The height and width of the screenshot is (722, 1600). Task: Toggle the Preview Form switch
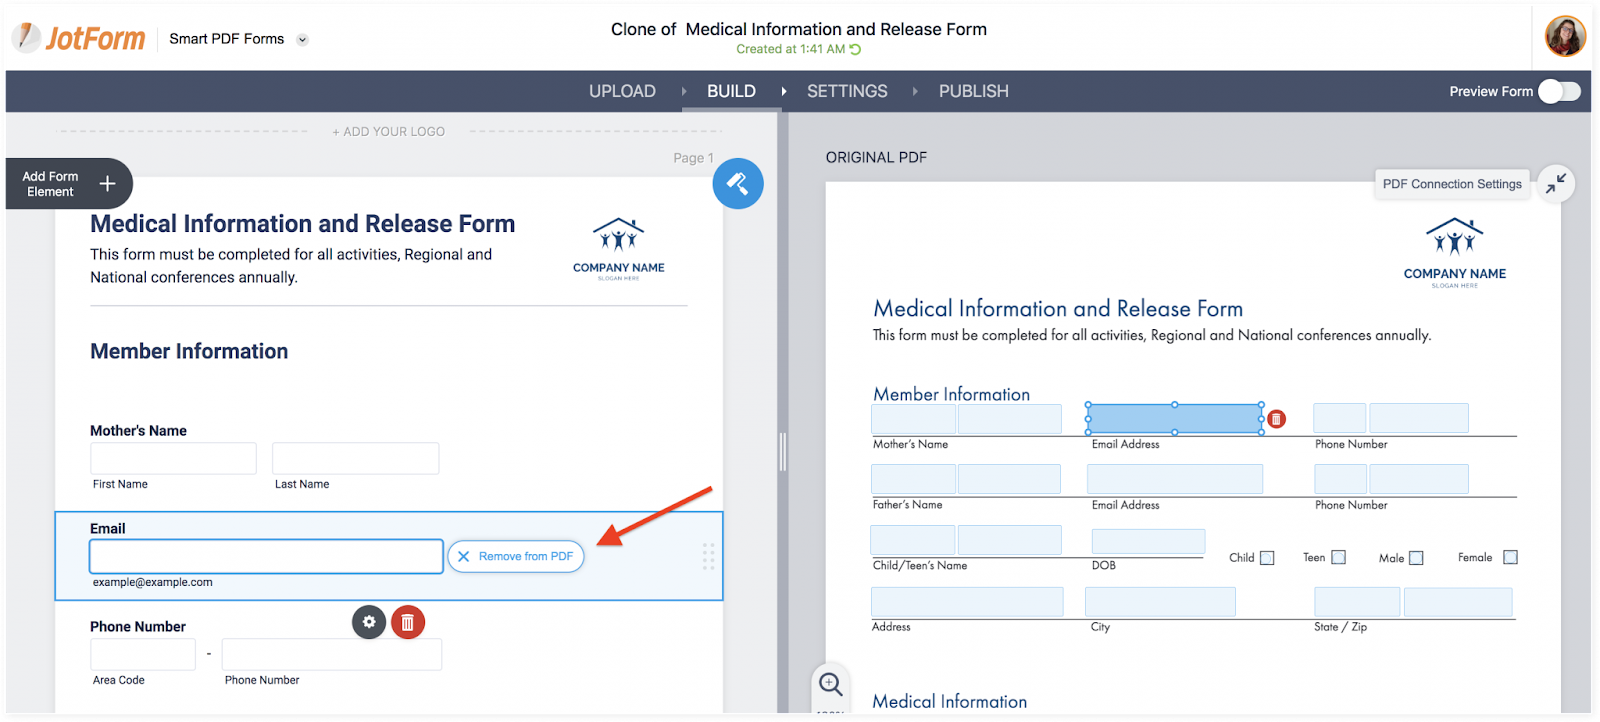pos(1559,91)
